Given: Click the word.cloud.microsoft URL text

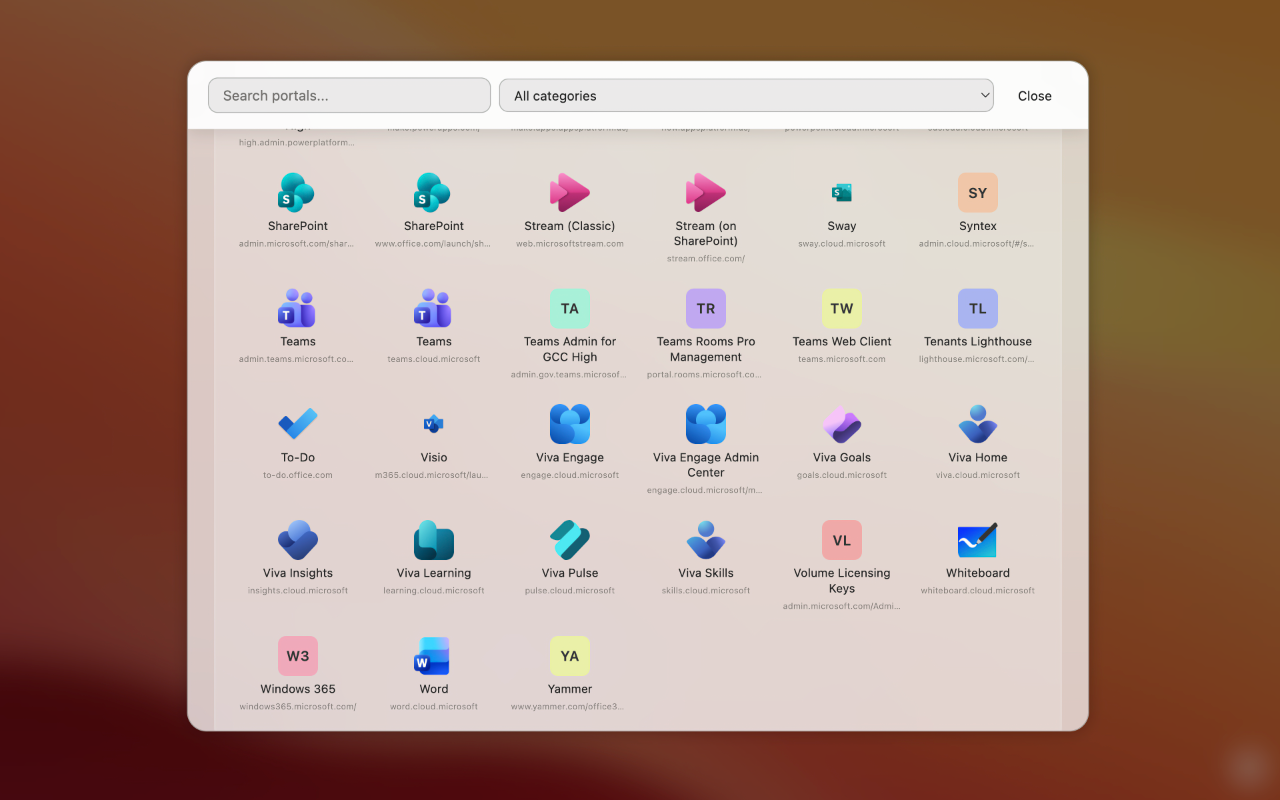Looking at the screenshot, I should pyautogui.click(x=434, y=707).
